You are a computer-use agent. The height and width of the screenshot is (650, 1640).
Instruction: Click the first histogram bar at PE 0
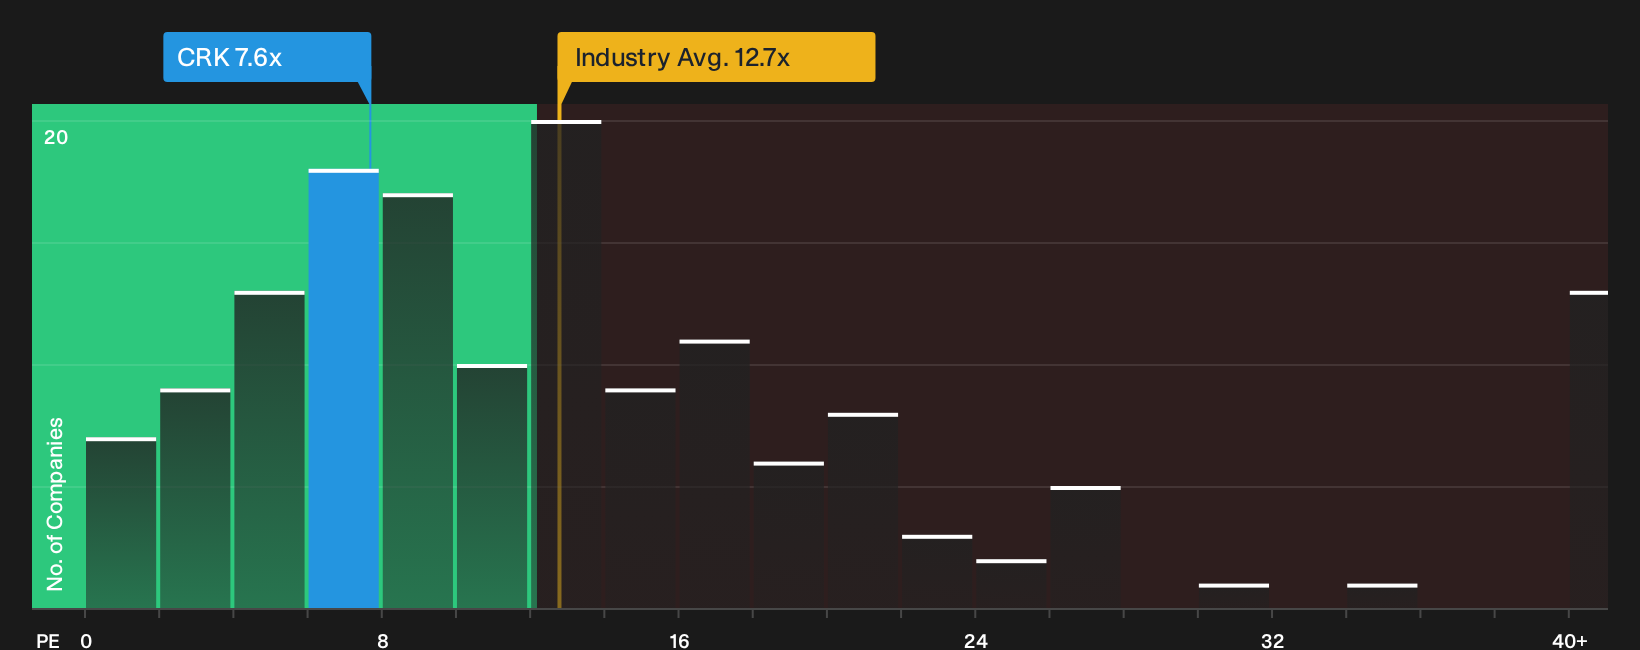click(x=121, y=523)
